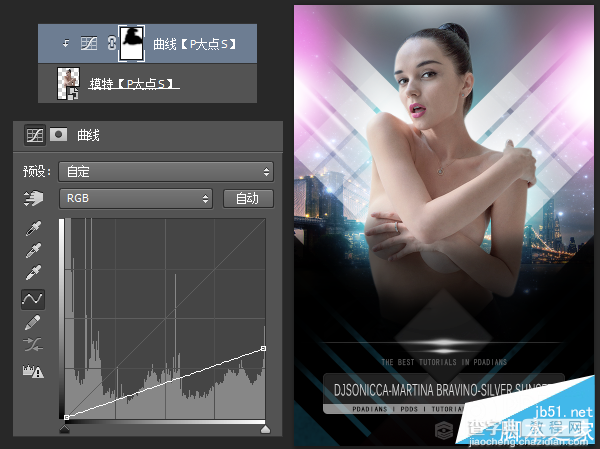Click the white input slider triangle
Viewport: 600px width, 449px height.
point(265,429)
